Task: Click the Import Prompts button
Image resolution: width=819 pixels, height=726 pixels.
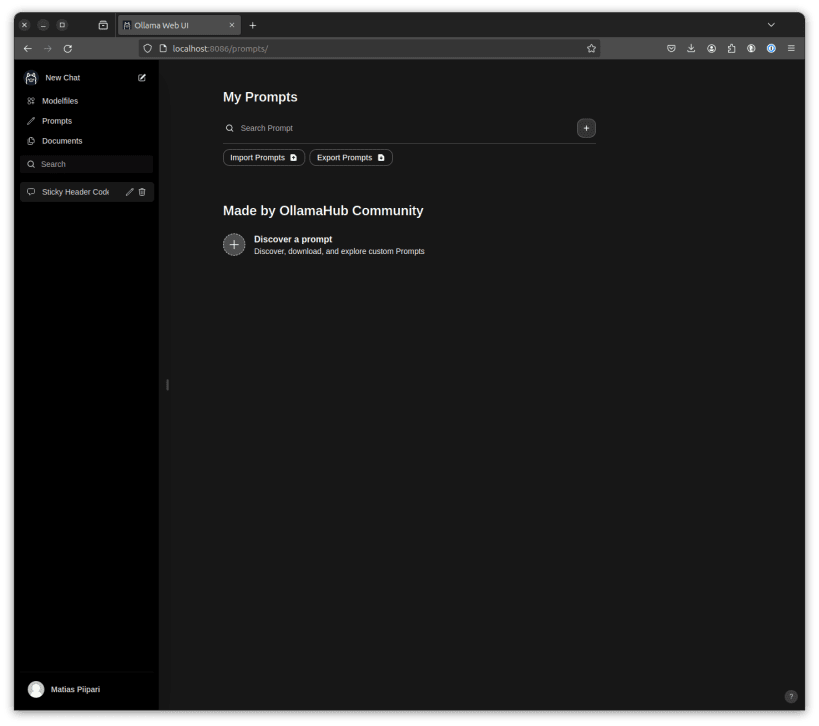Action: [x=263, y=157]
